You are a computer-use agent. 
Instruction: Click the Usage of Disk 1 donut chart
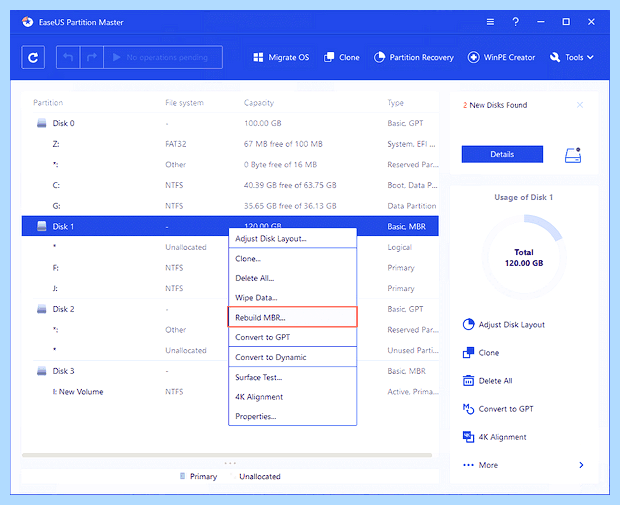(524, 257)
